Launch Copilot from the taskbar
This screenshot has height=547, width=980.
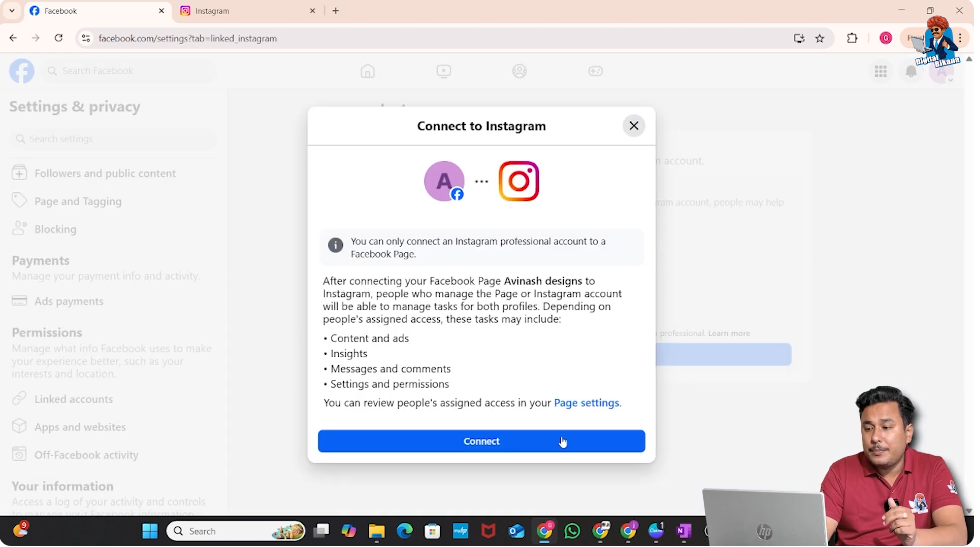click(349, 531)
